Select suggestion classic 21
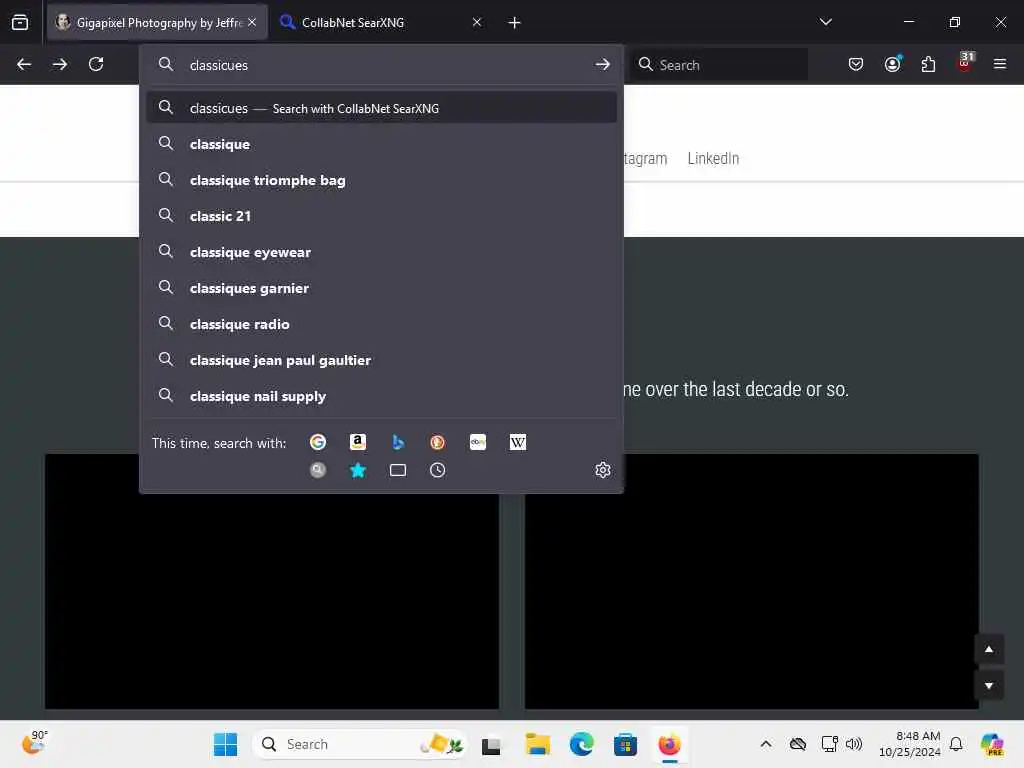Viewport: 1024px width, 768px height. 381,216
